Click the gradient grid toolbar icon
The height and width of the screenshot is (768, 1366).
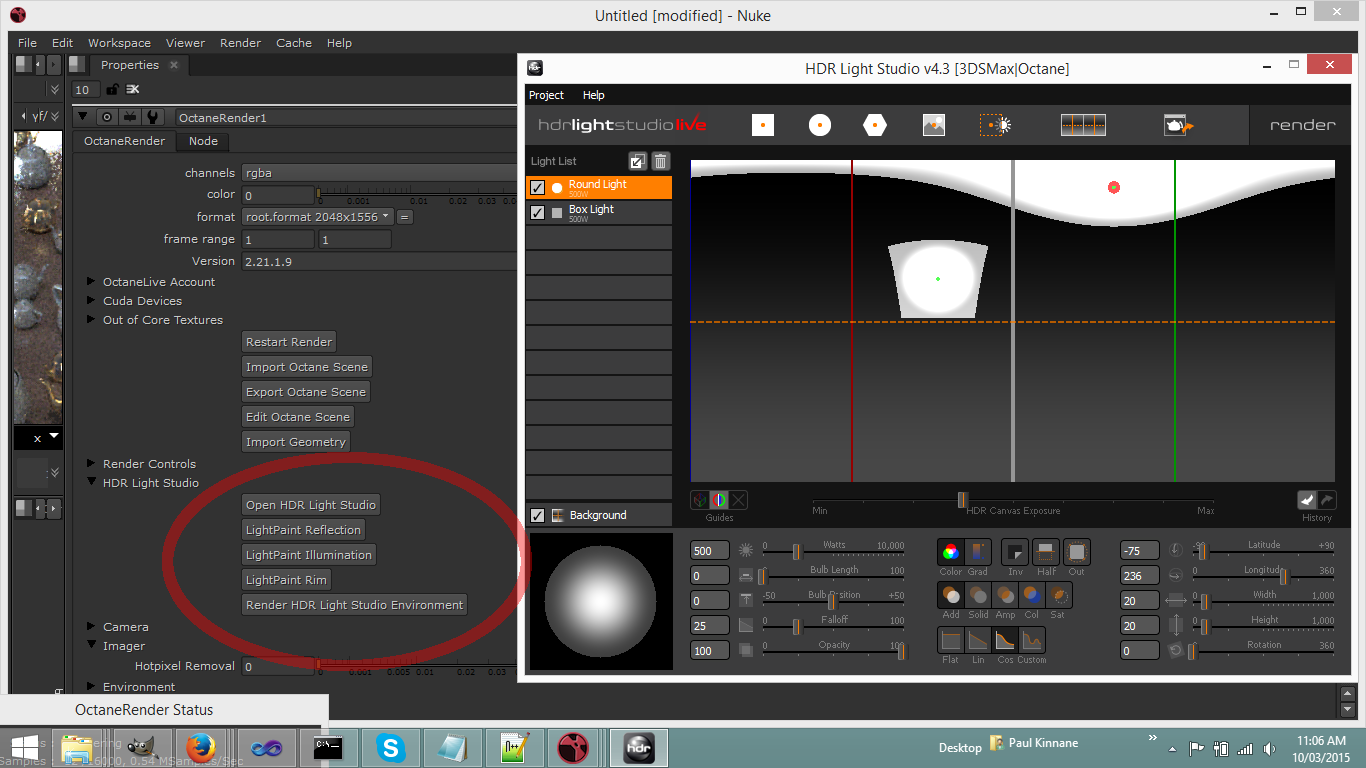[1083, 125]
